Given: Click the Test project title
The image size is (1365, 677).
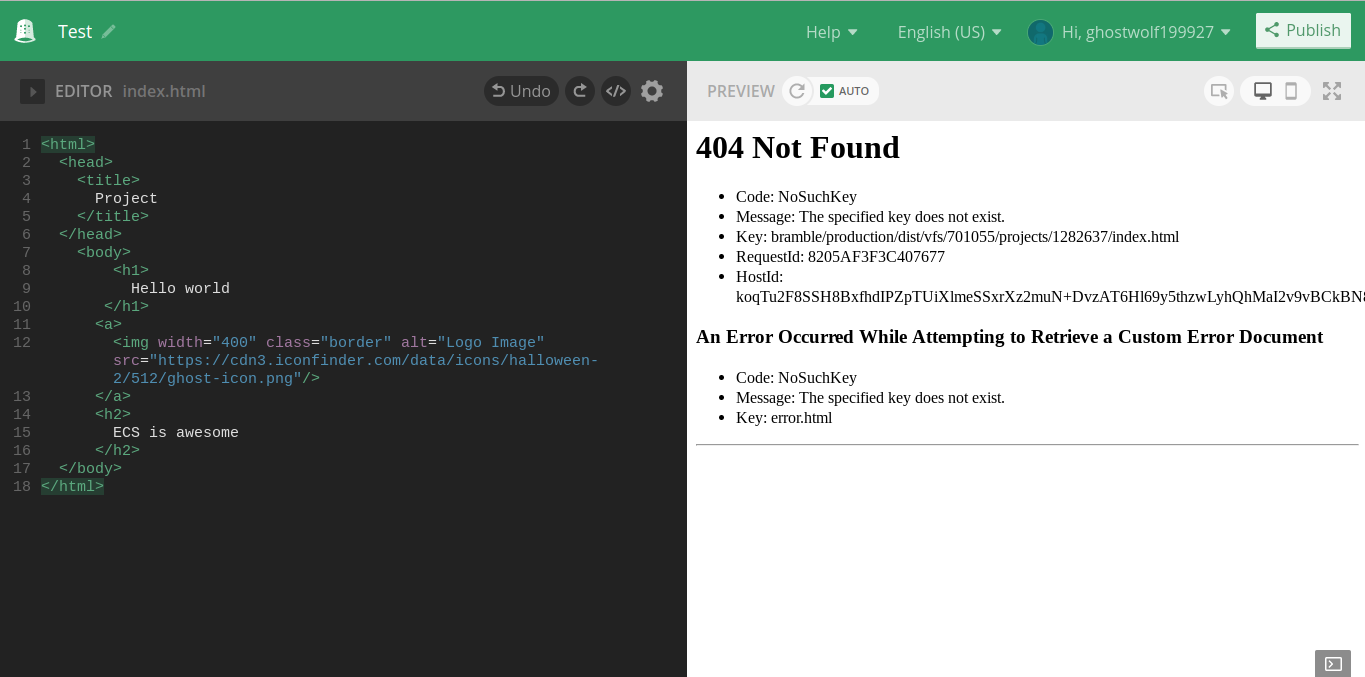Looking at the screenshot, I should tap(75, 32).
